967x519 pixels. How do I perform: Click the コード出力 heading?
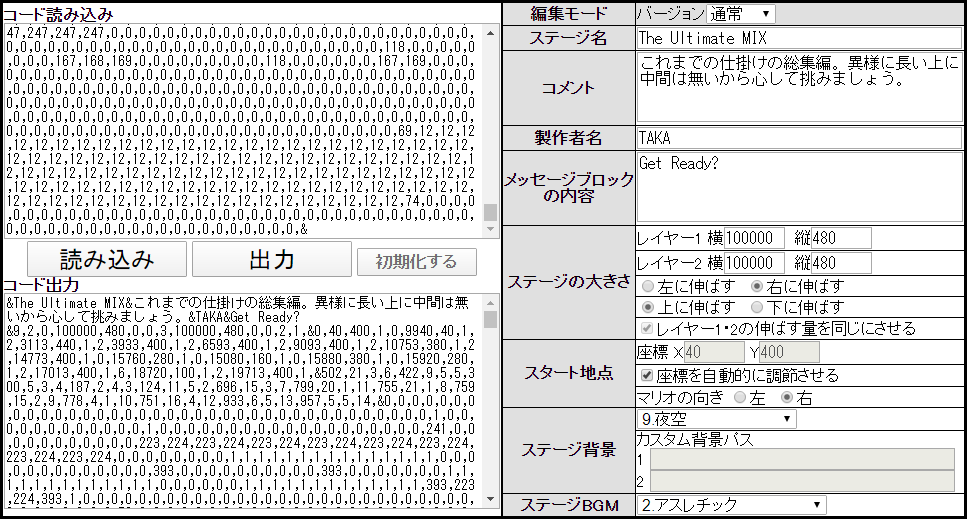[41, 285]
